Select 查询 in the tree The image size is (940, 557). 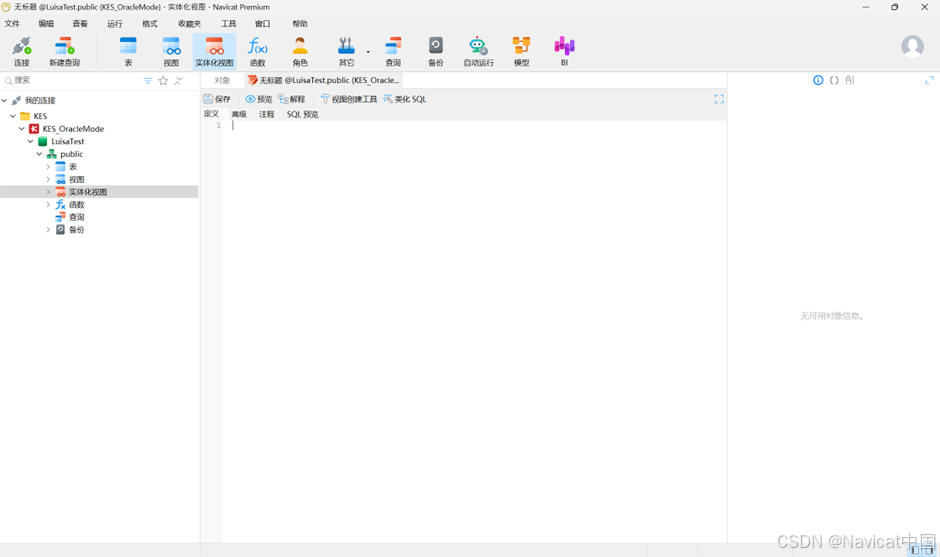[x=76, y=217]
